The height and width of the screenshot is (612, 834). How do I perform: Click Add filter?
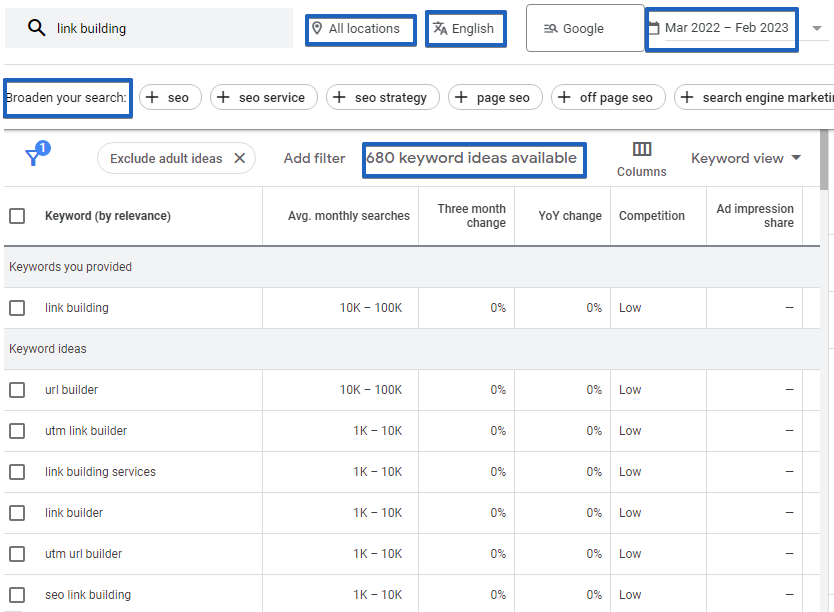[x=314, y=158]
